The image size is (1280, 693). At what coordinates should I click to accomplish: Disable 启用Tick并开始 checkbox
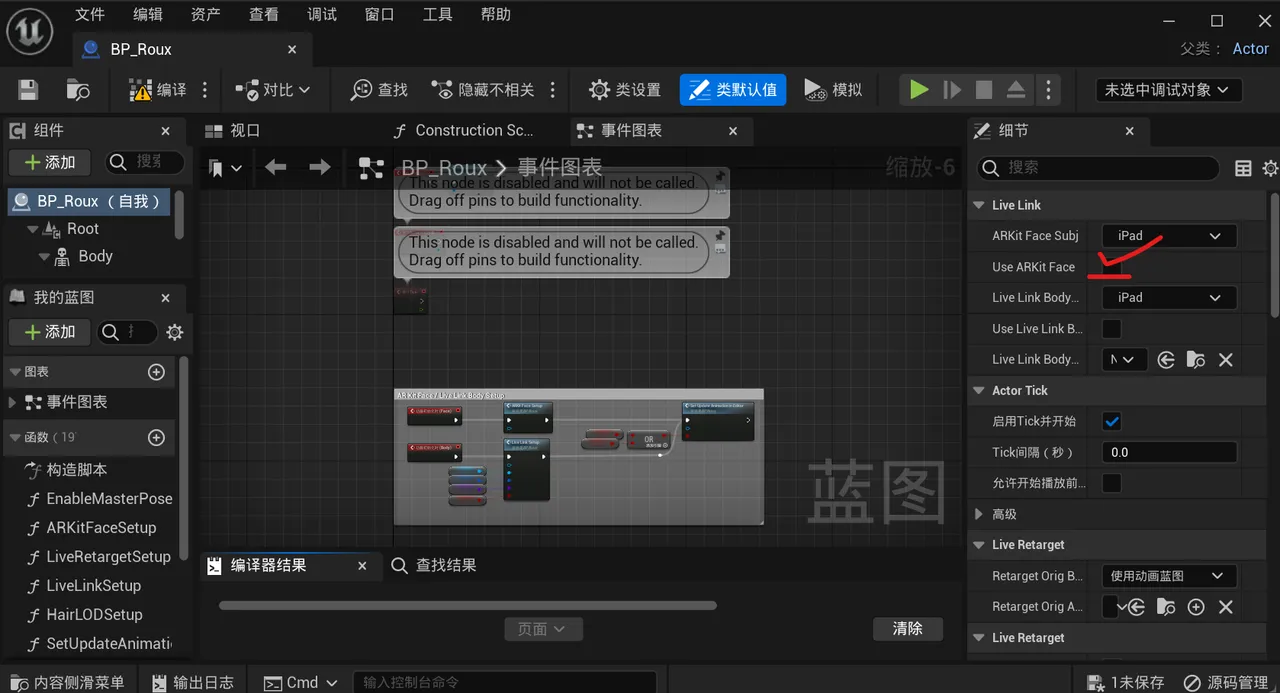(x=1111, y=421)
